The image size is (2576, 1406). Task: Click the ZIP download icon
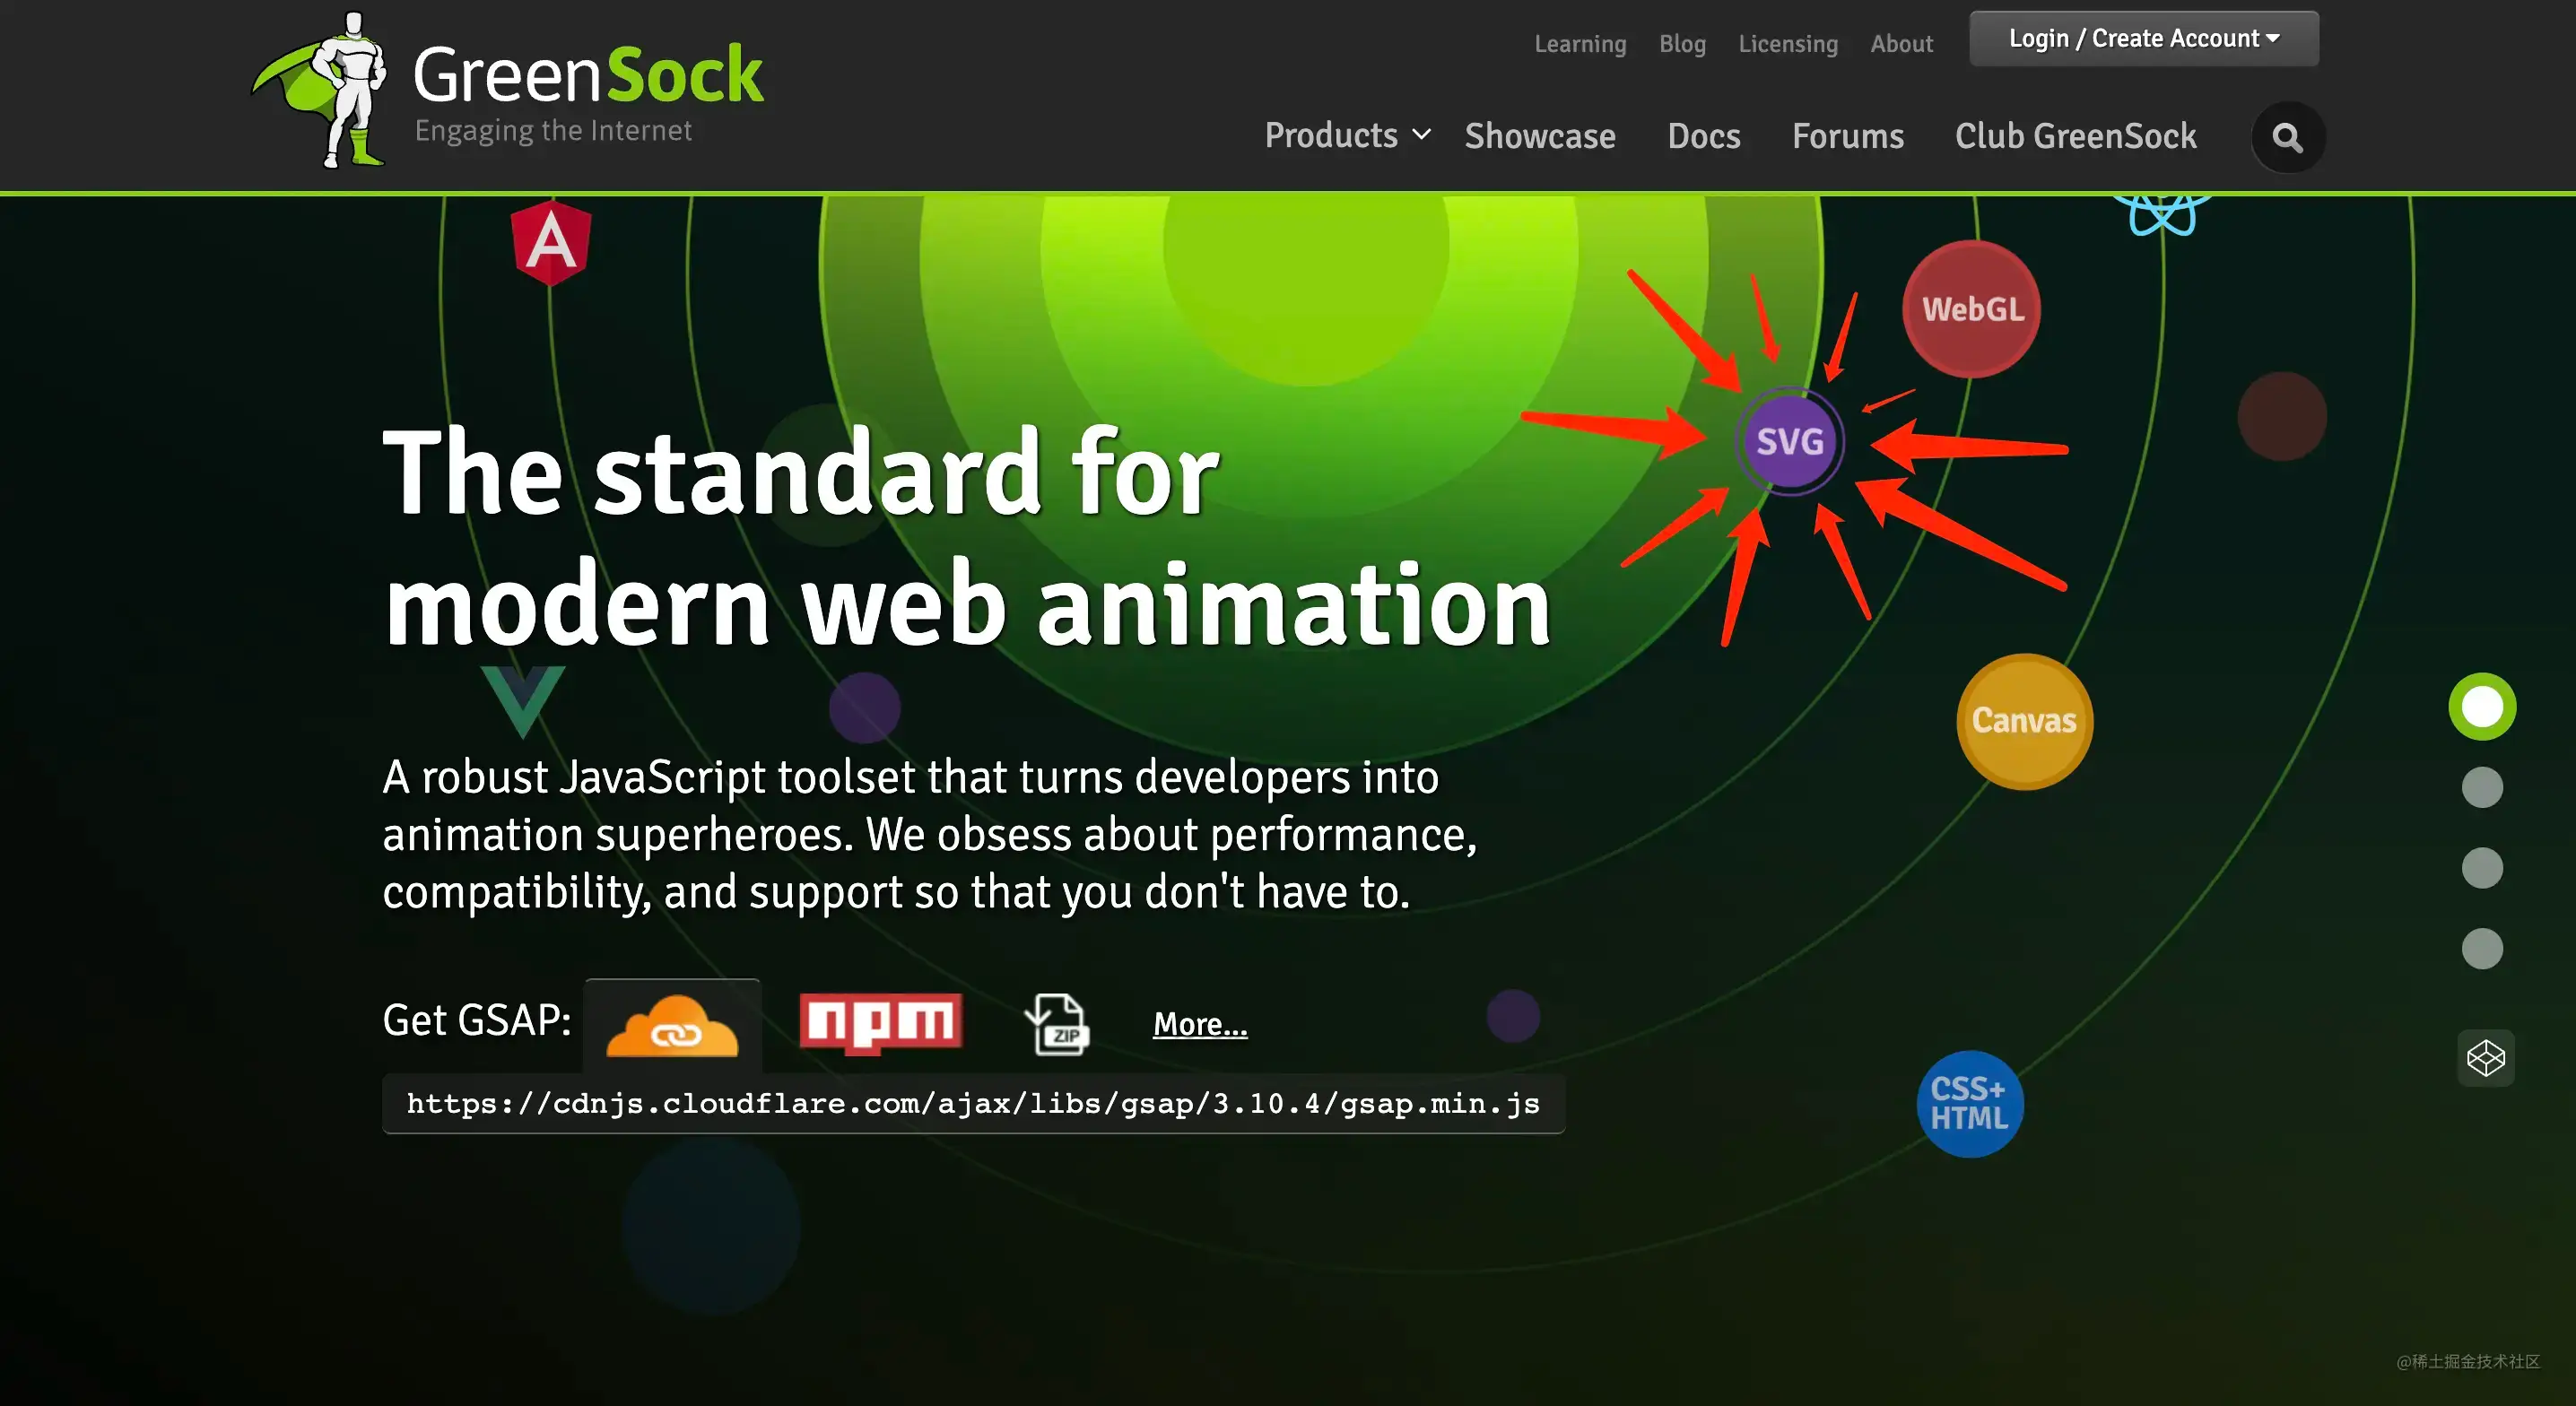click(1057, 1024)
